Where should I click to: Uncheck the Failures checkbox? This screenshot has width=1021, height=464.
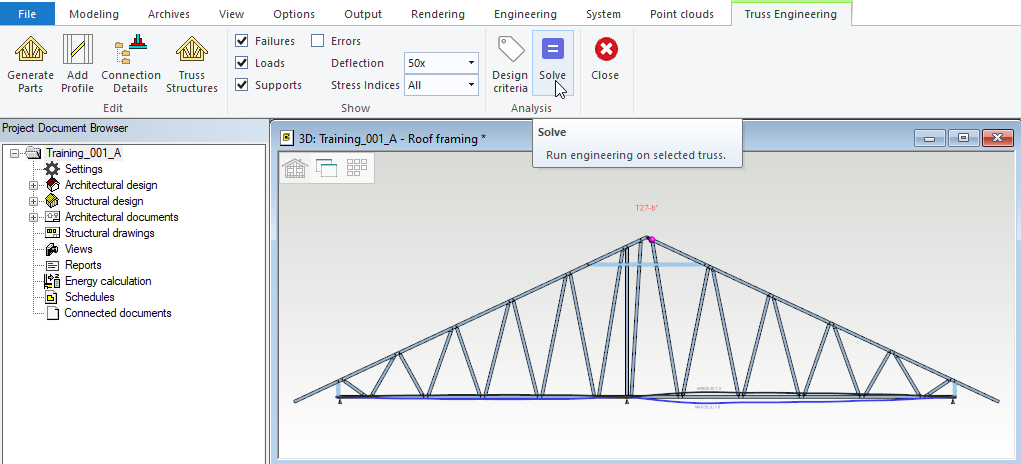(x=242, y=41)
